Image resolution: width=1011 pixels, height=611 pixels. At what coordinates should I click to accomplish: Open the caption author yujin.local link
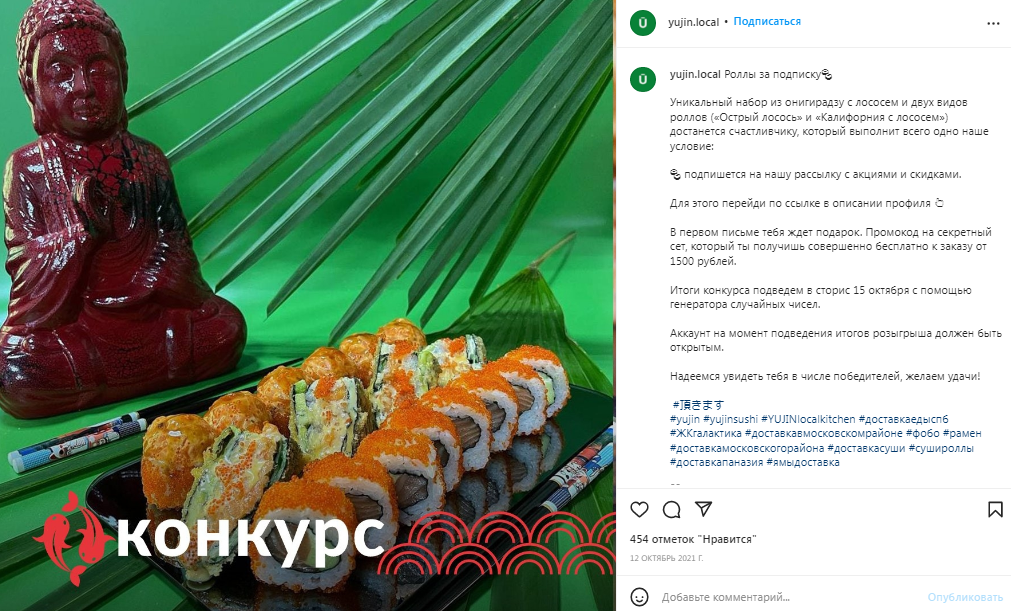pyautogui.click(x=695, y=74)
